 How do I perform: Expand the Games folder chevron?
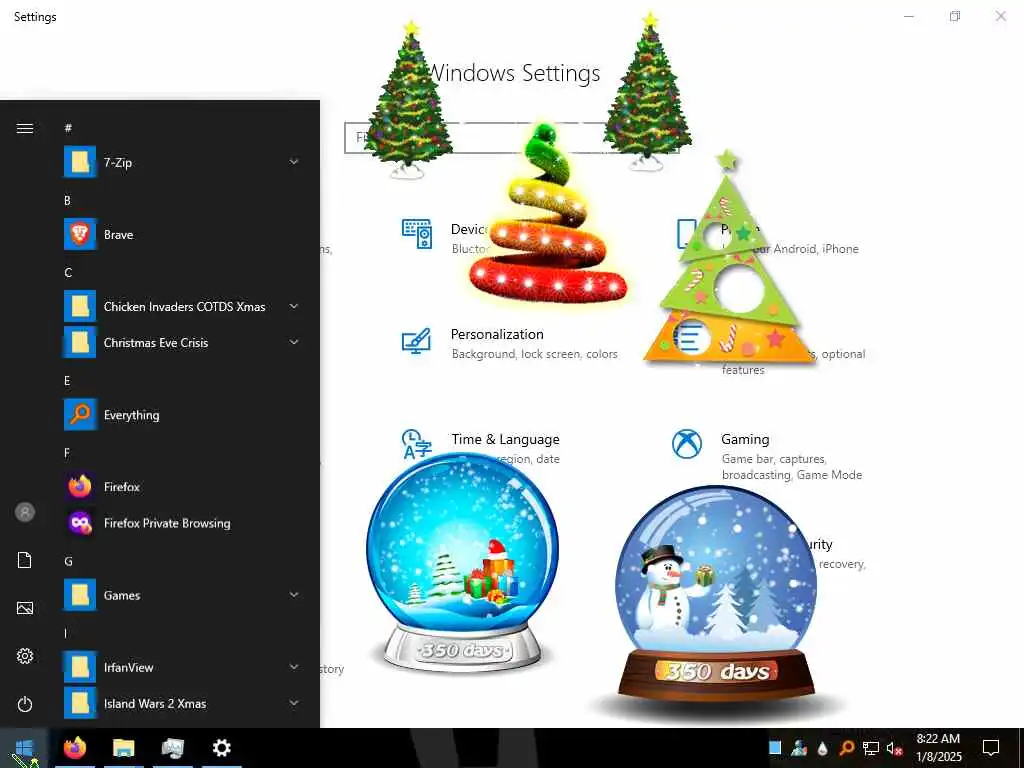click(x=294, y=594)
